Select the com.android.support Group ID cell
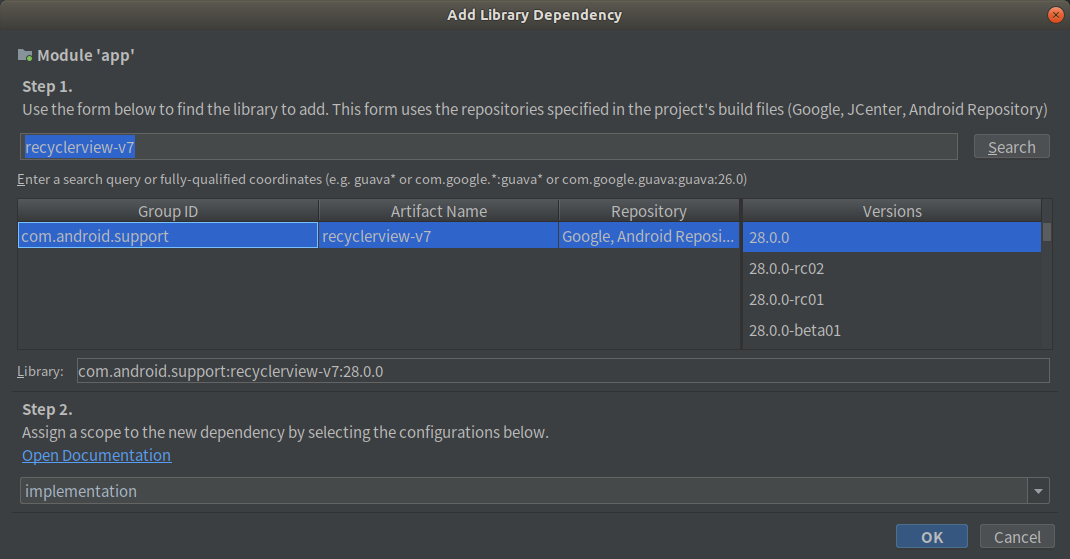This screenshot has width=1070, height=559. click(168, 235)
